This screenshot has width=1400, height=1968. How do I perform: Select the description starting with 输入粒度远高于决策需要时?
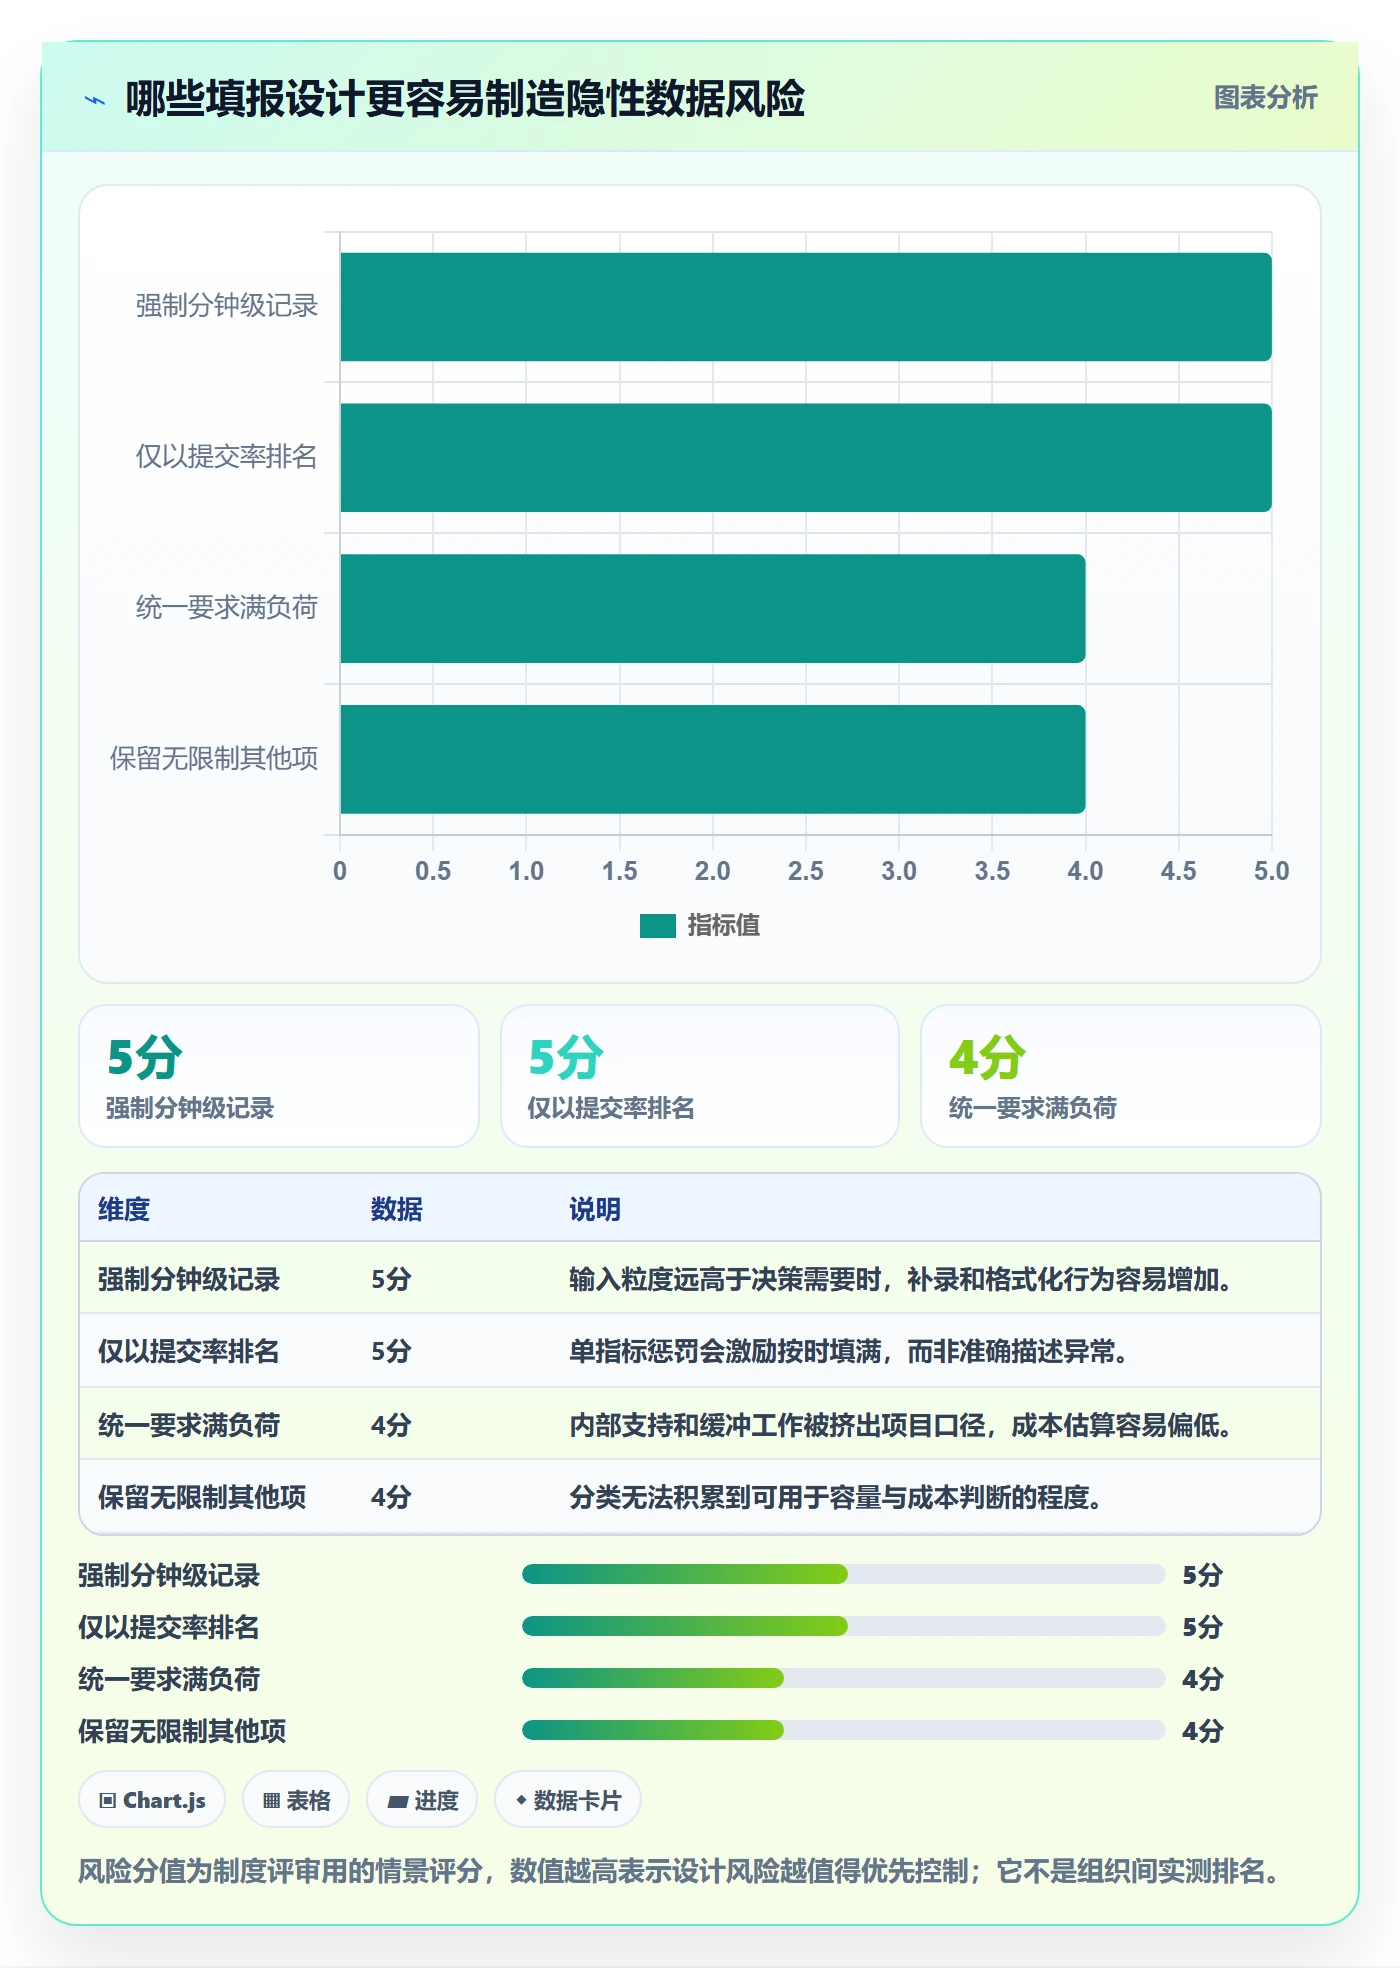coord(901,1279)
